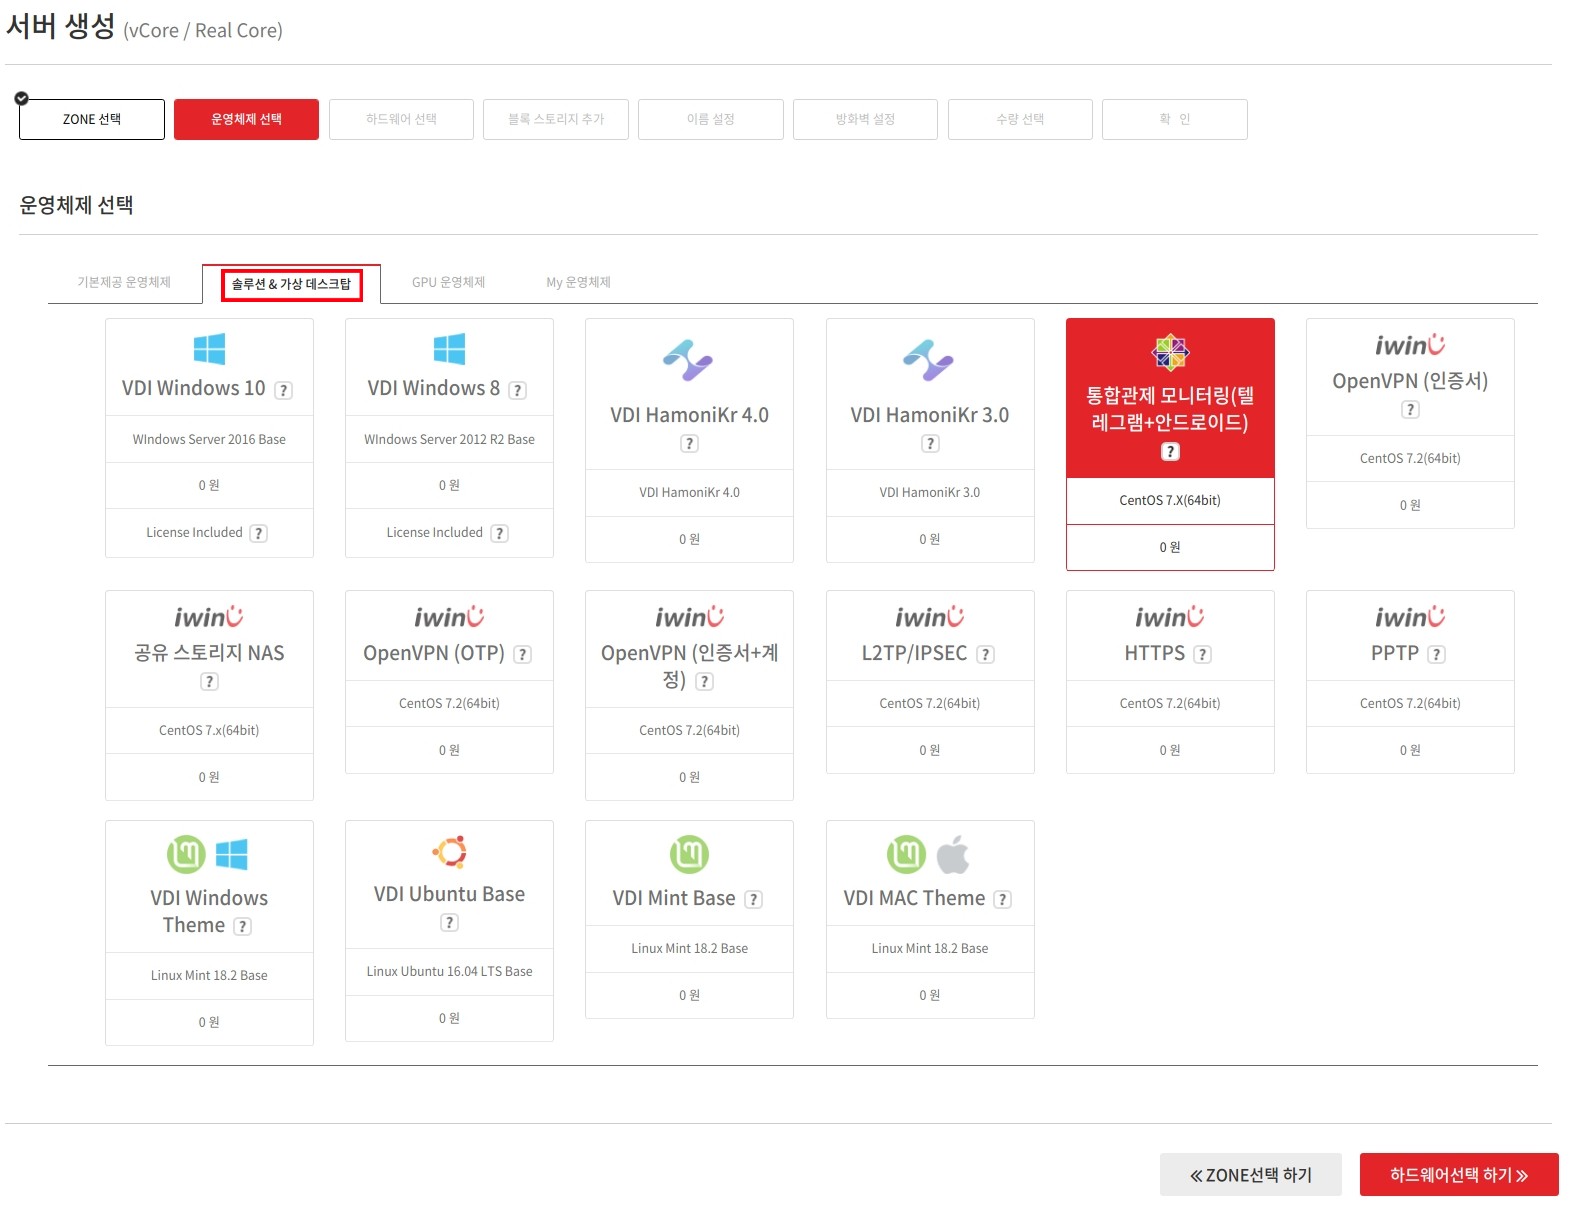The image size is (1590, 1208).
Task: Click the Ubuntu logo on VDI Ubuntu Base card
Action: tap(450, 852)
